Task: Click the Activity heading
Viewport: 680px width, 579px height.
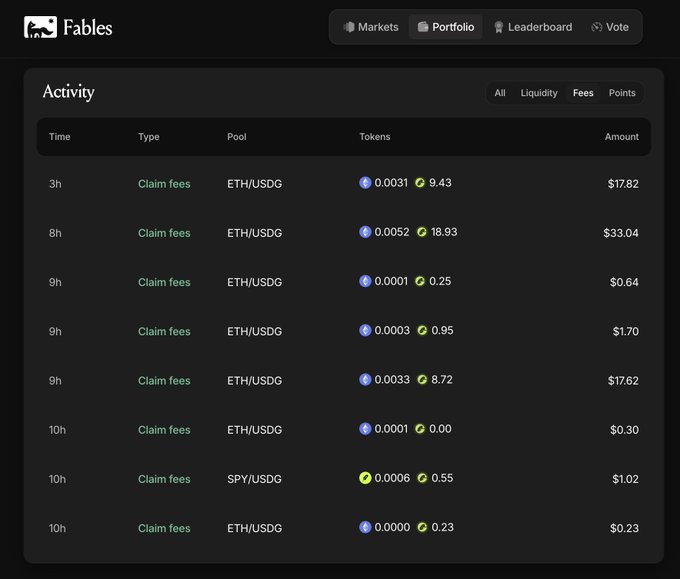Action: (69, 92)
